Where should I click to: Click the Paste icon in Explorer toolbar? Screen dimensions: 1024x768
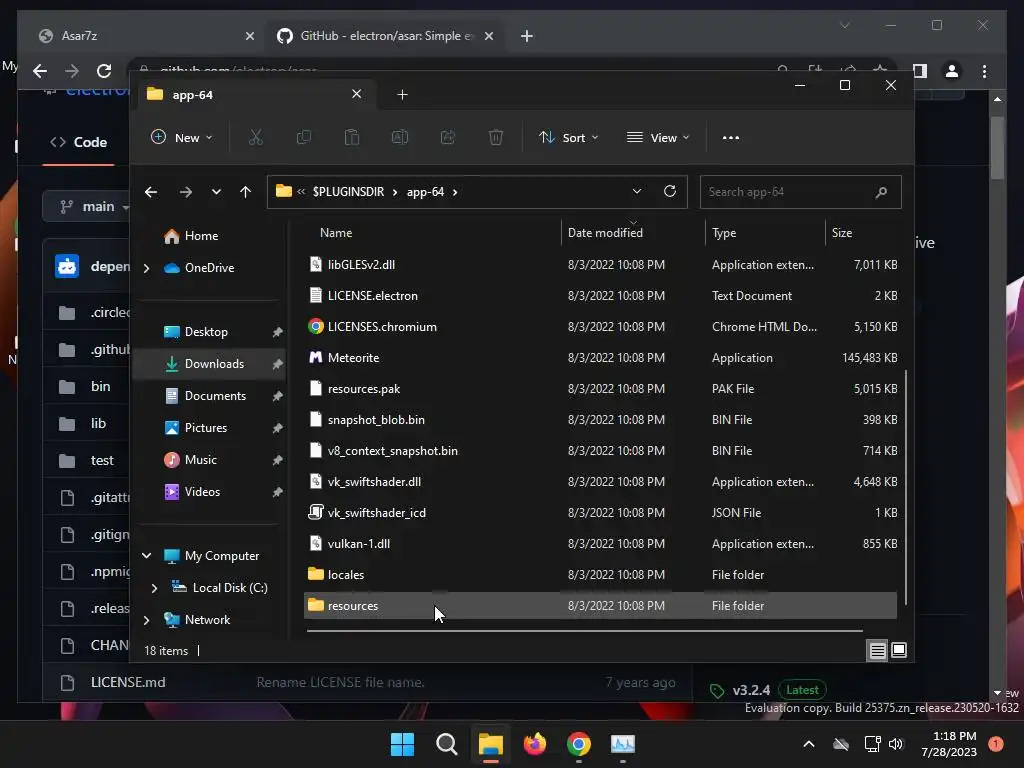pos(351,138)
